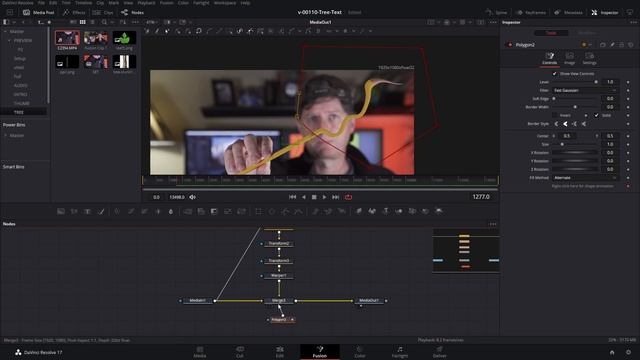Select the second Border Style icon

(x=565, y=124)
